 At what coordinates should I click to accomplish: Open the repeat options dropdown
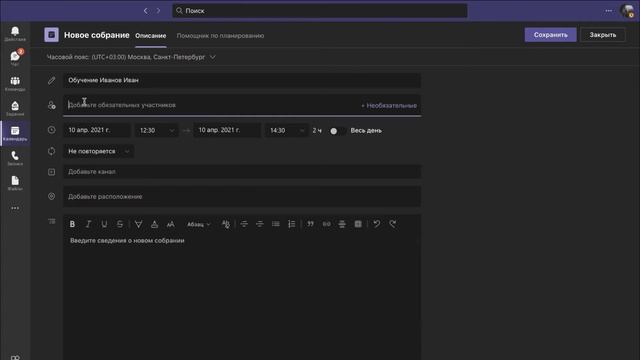coord(98,151)
